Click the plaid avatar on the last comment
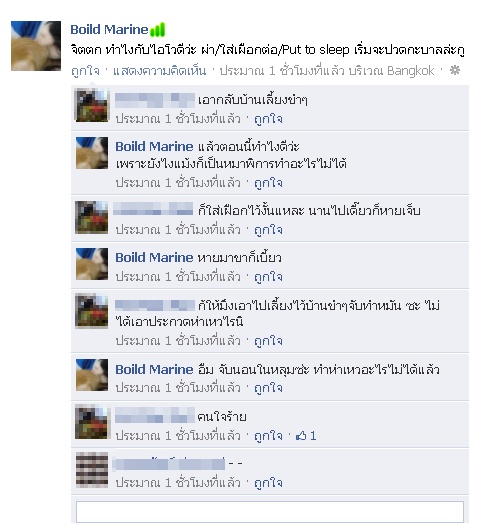 pyautogui.click(x=92, y=470)
